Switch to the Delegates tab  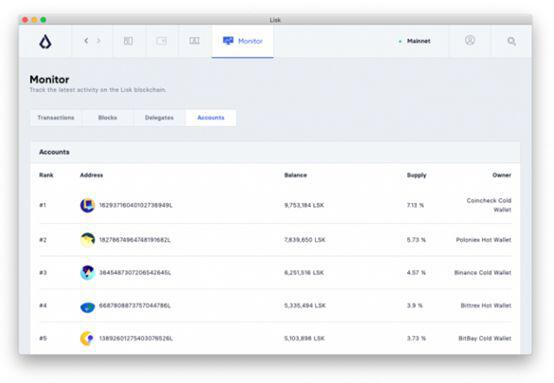[159, 118]
